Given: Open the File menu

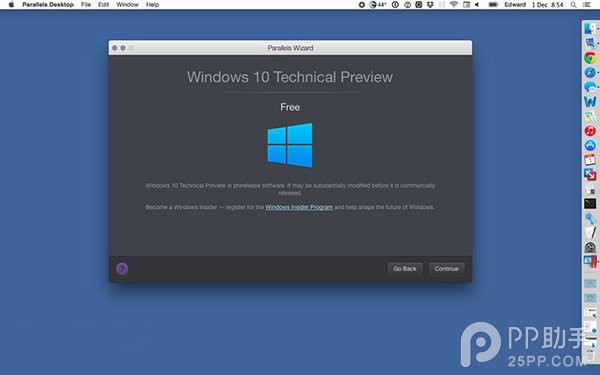Looking at the screenshot, I should (x=86, y=5).
